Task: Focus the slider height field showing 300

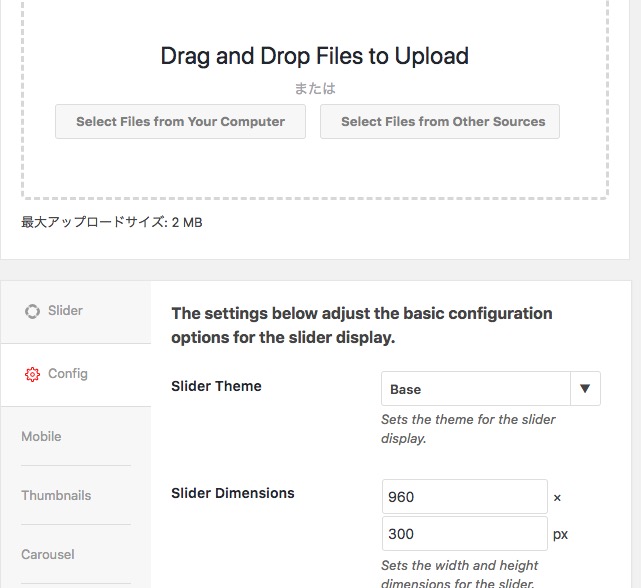Action: (x=465, y=533)
